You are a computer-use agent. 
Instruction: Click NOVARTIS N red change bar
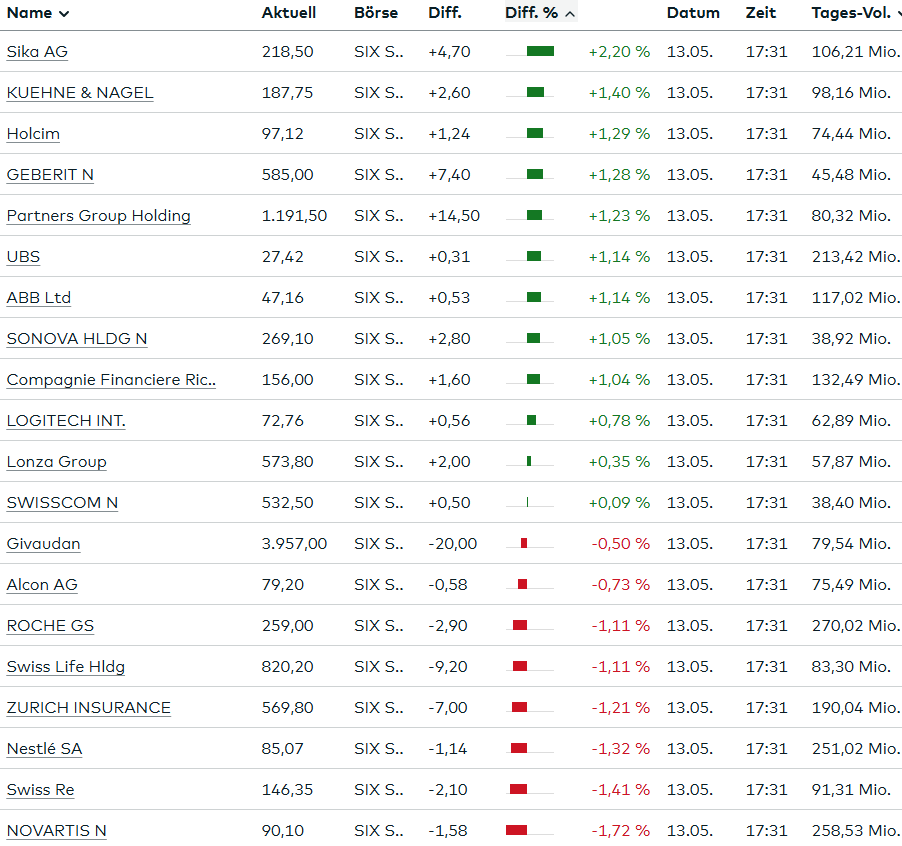point(517,830)
